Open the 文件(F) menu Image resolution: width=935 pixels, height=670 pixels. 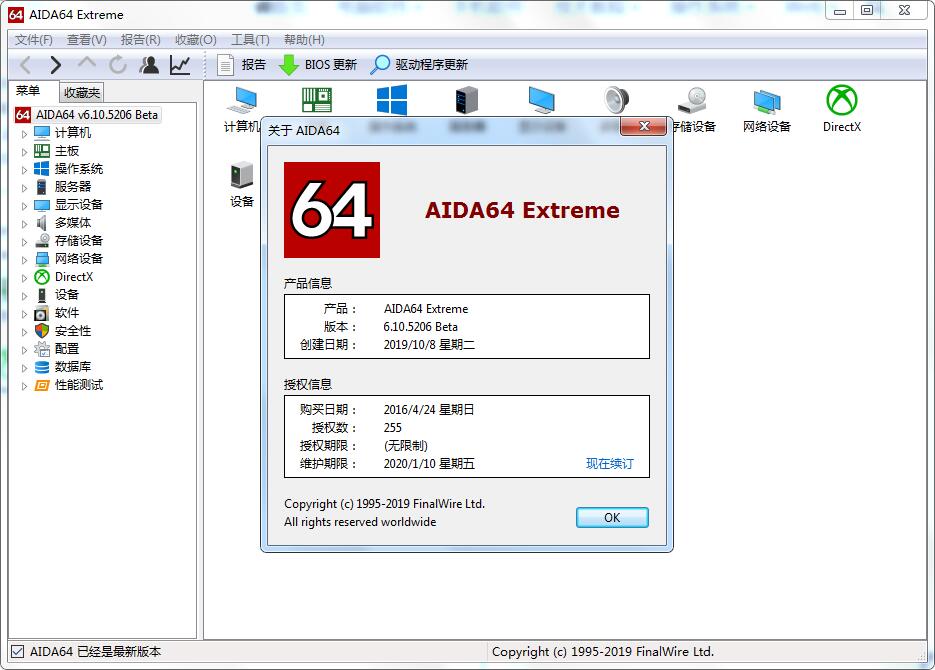click(x=33, y=40)
